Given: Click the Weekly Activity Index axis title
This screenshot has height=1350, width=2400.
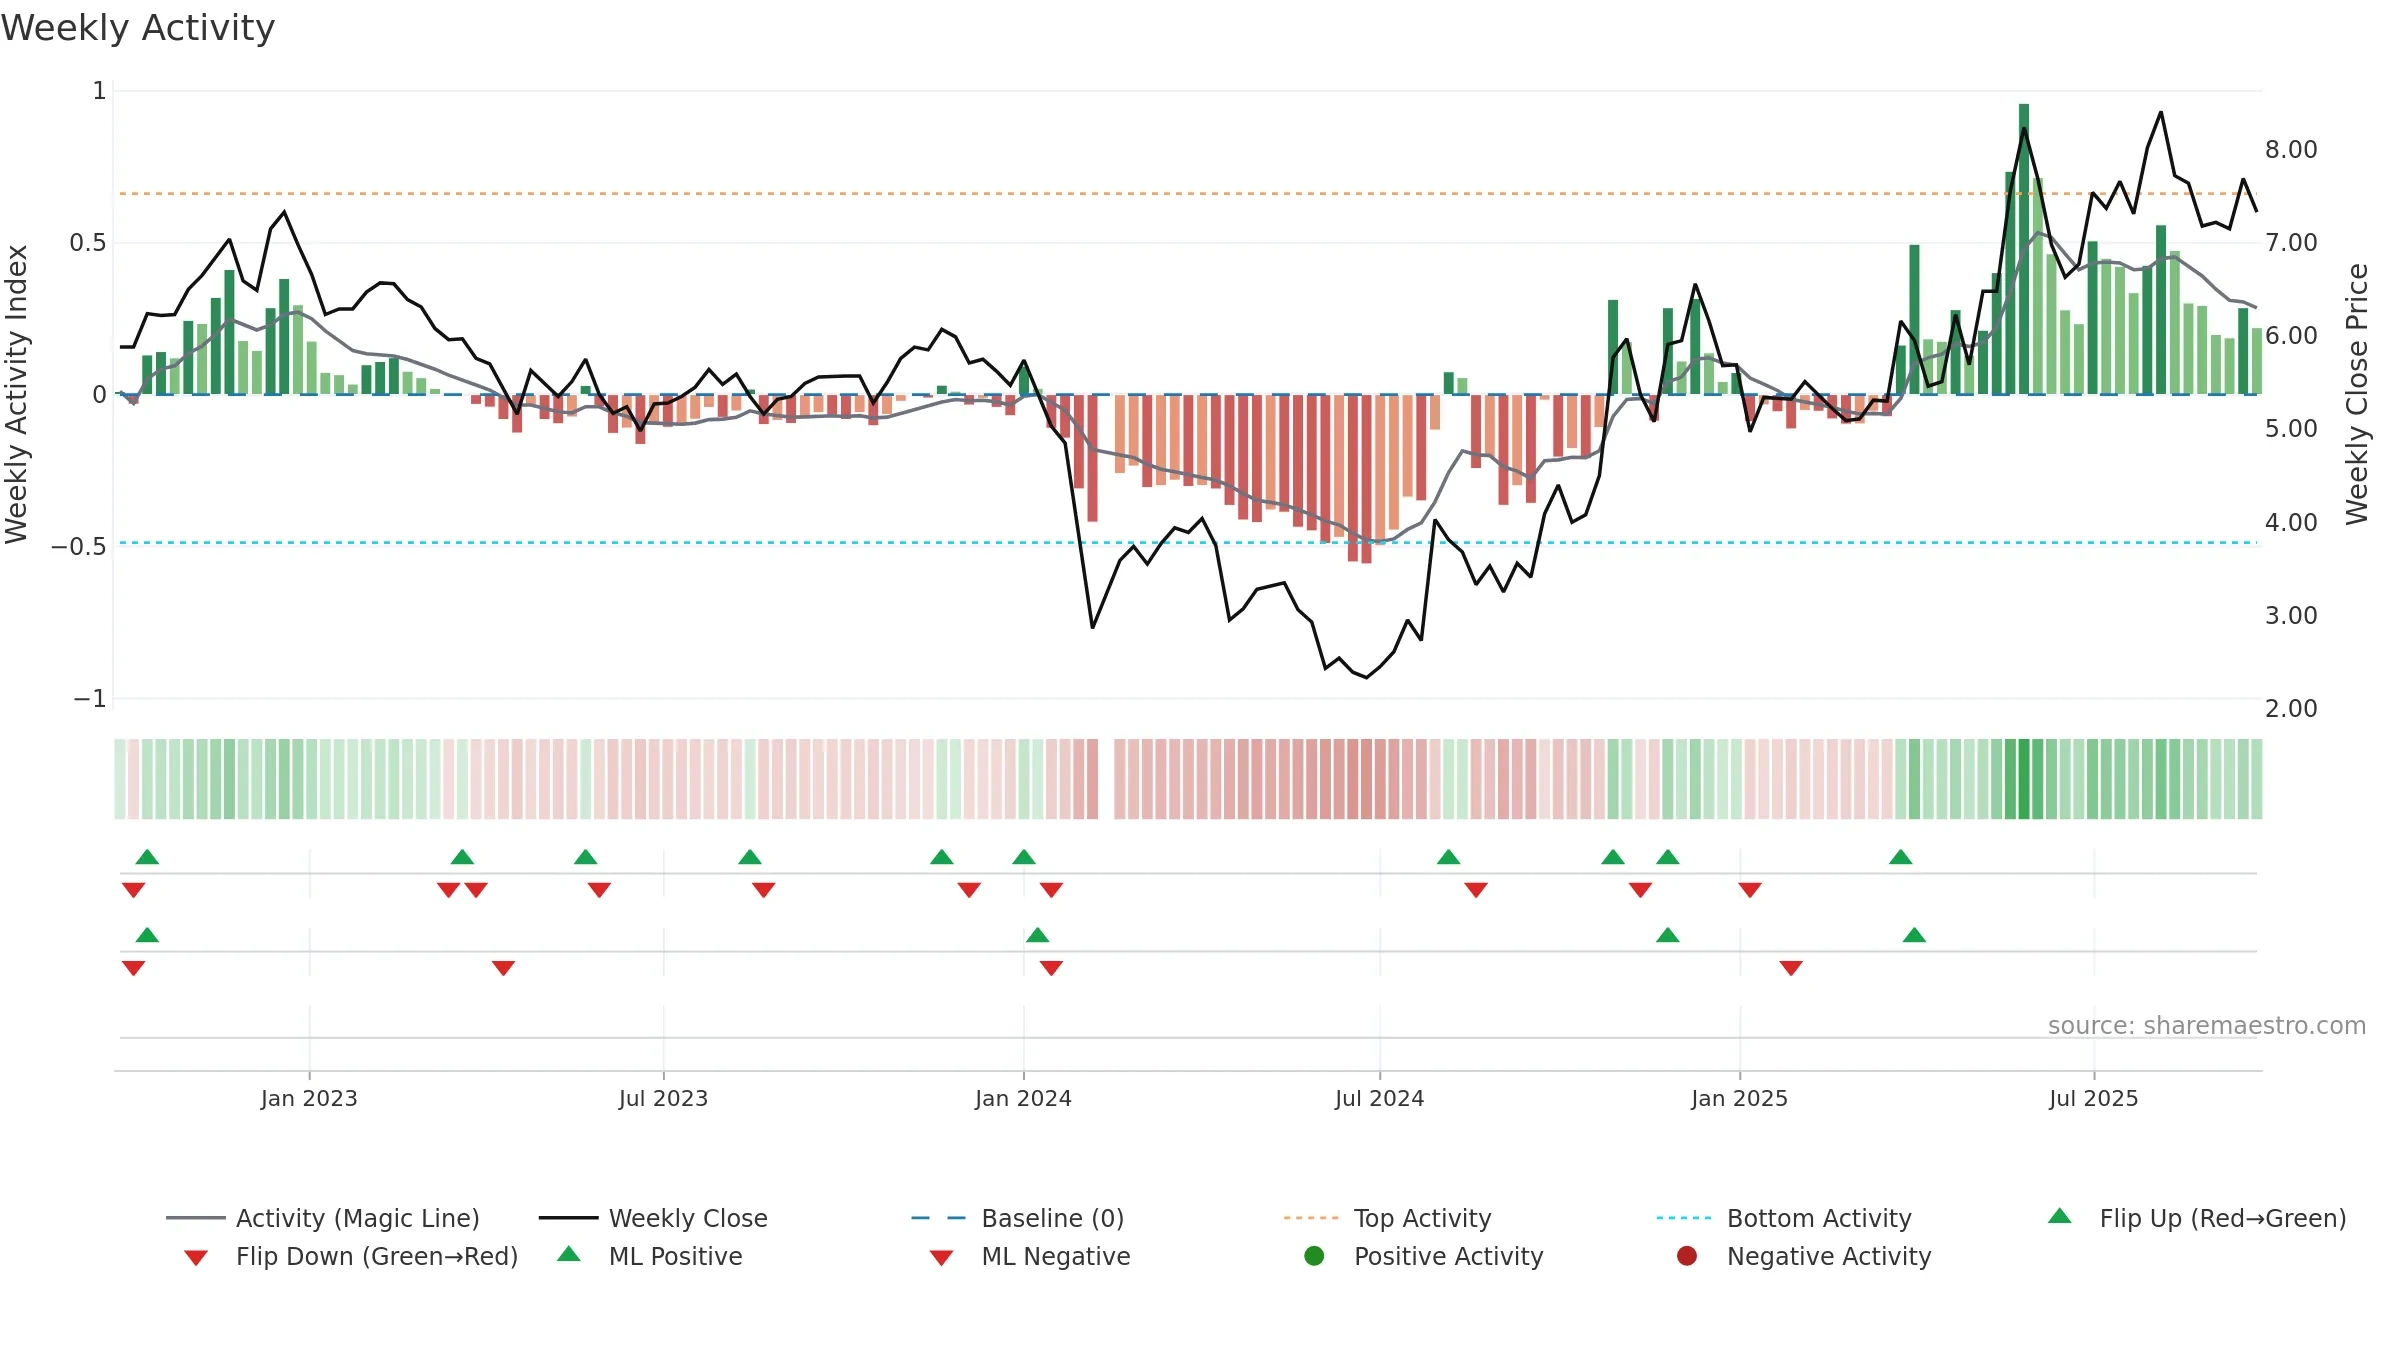Looking at the screenshot, I should (x=16, y=394).
